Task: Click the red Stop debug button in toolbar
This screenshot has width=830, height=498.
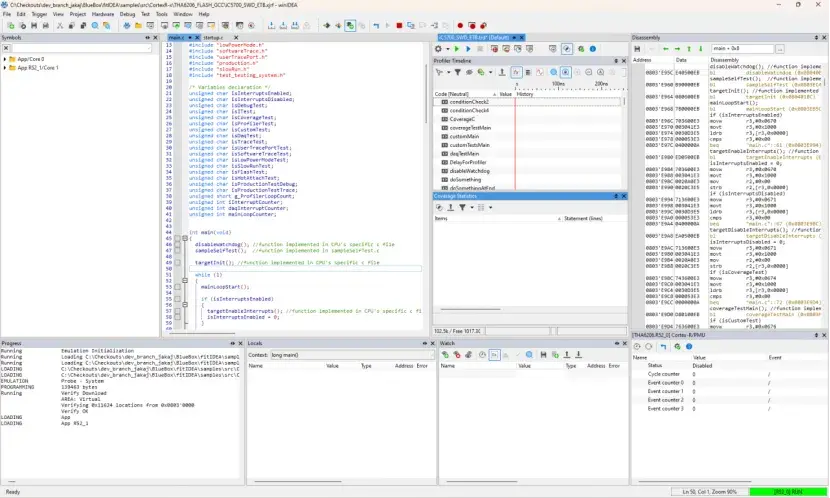Action: coord(399,25)
